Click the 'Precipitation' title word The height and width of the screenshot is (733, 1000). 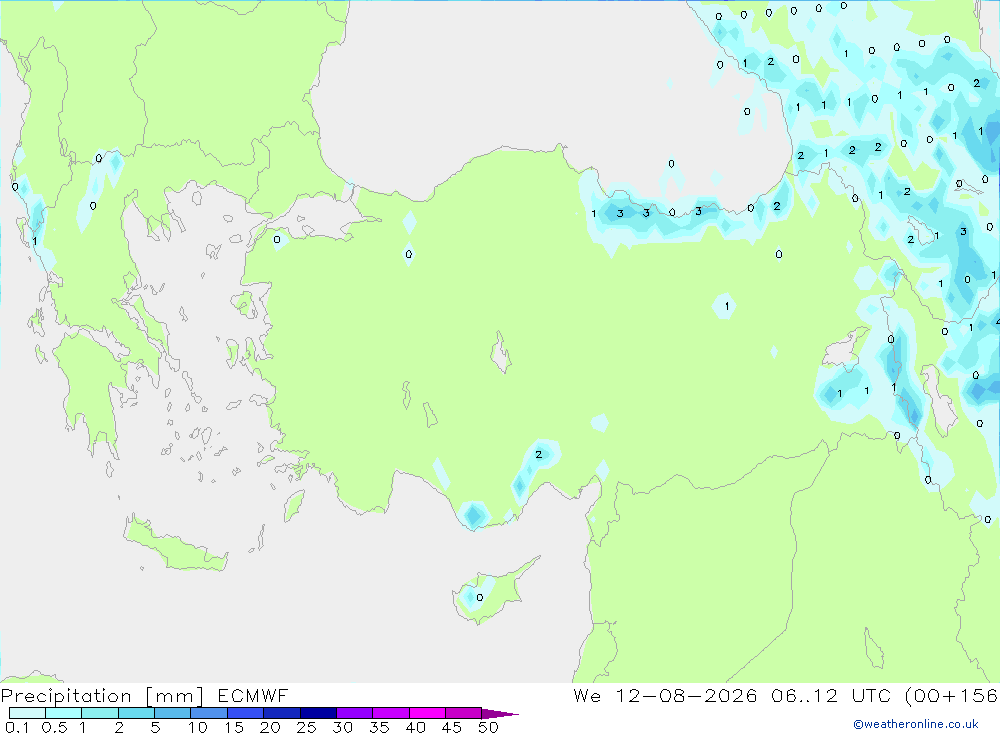66,696
